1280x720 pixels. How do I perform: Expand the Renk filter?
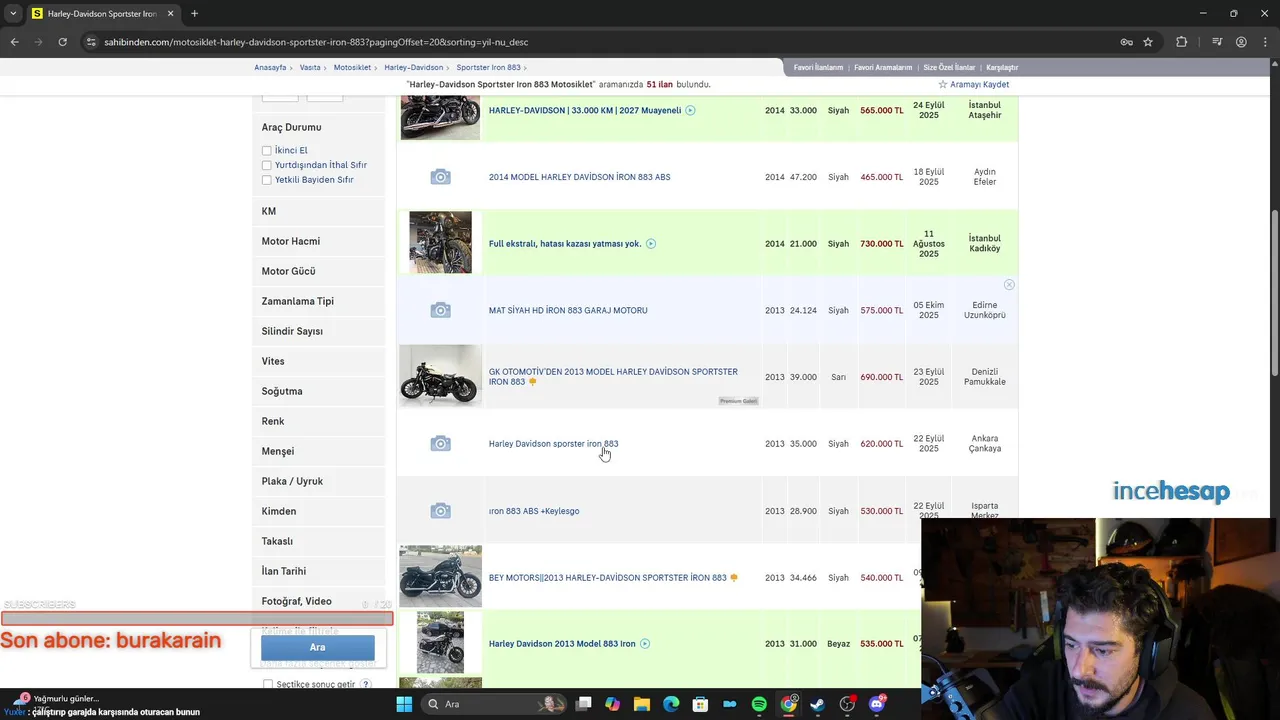(x=318, y=421)
